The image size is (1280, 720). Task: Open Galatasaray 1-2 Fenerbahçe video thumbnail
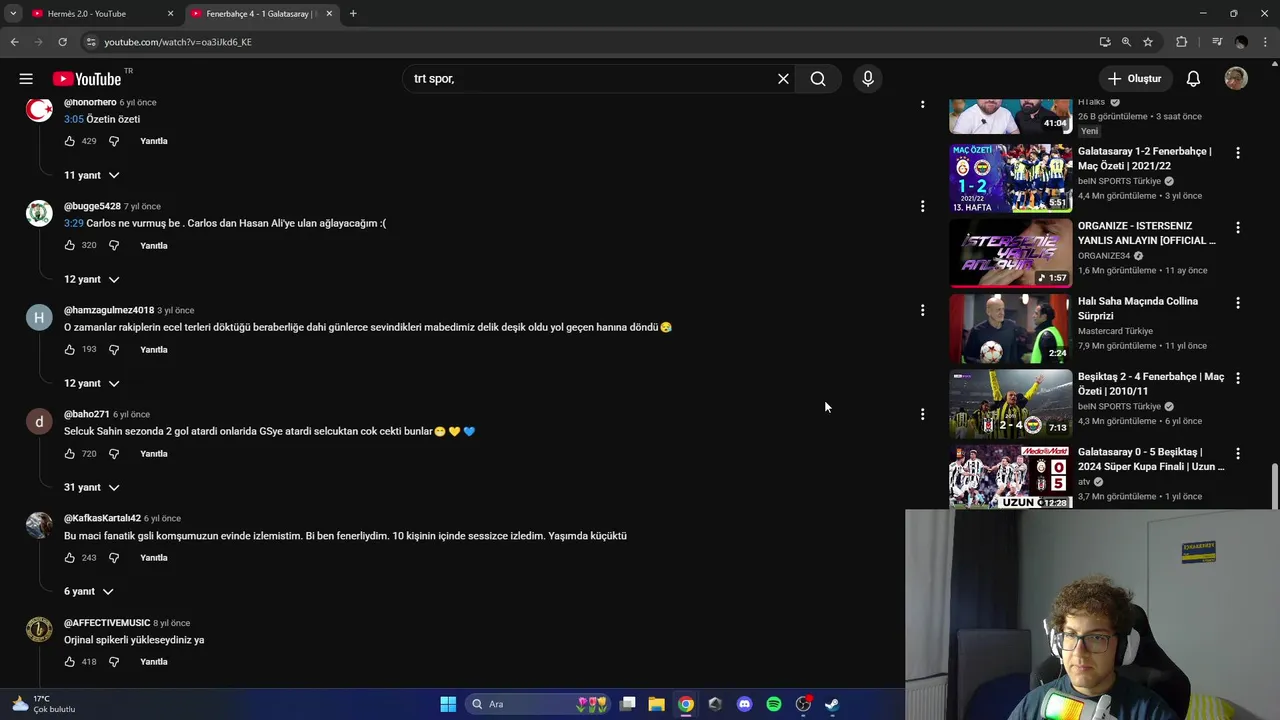click(1010, 178)
